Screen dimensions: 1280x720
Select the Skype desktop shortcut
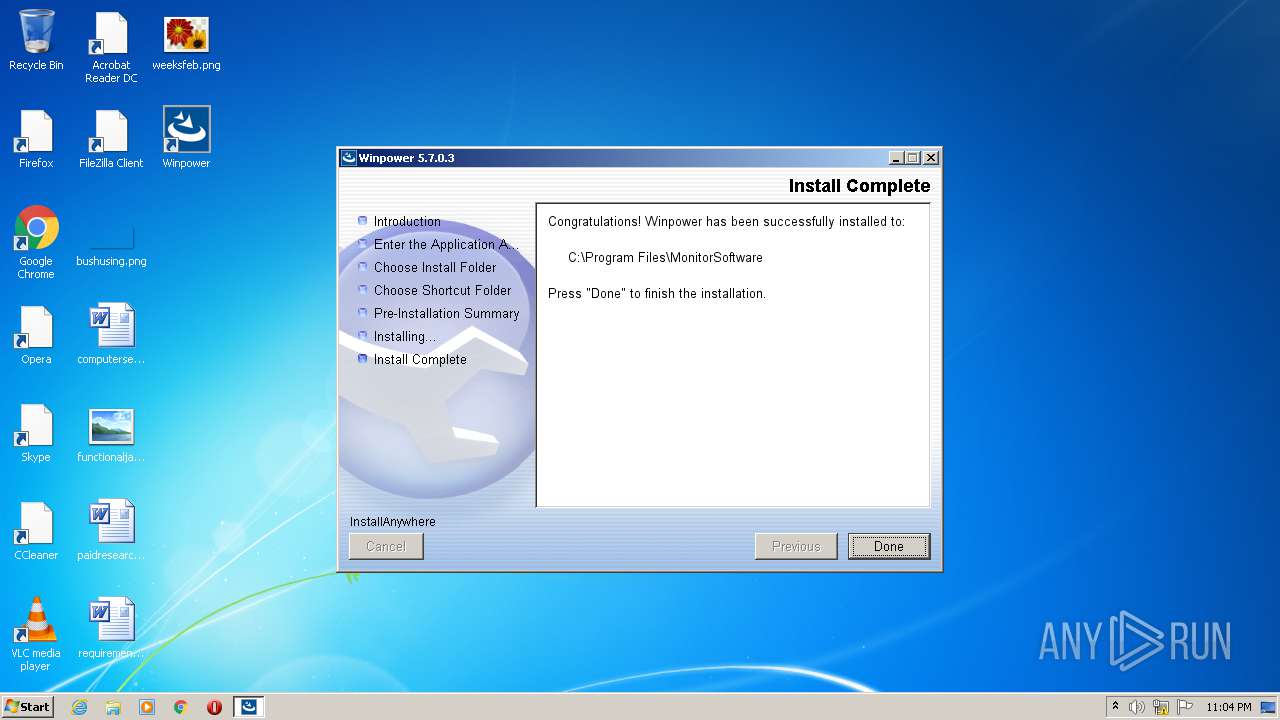tap(36, 434)
